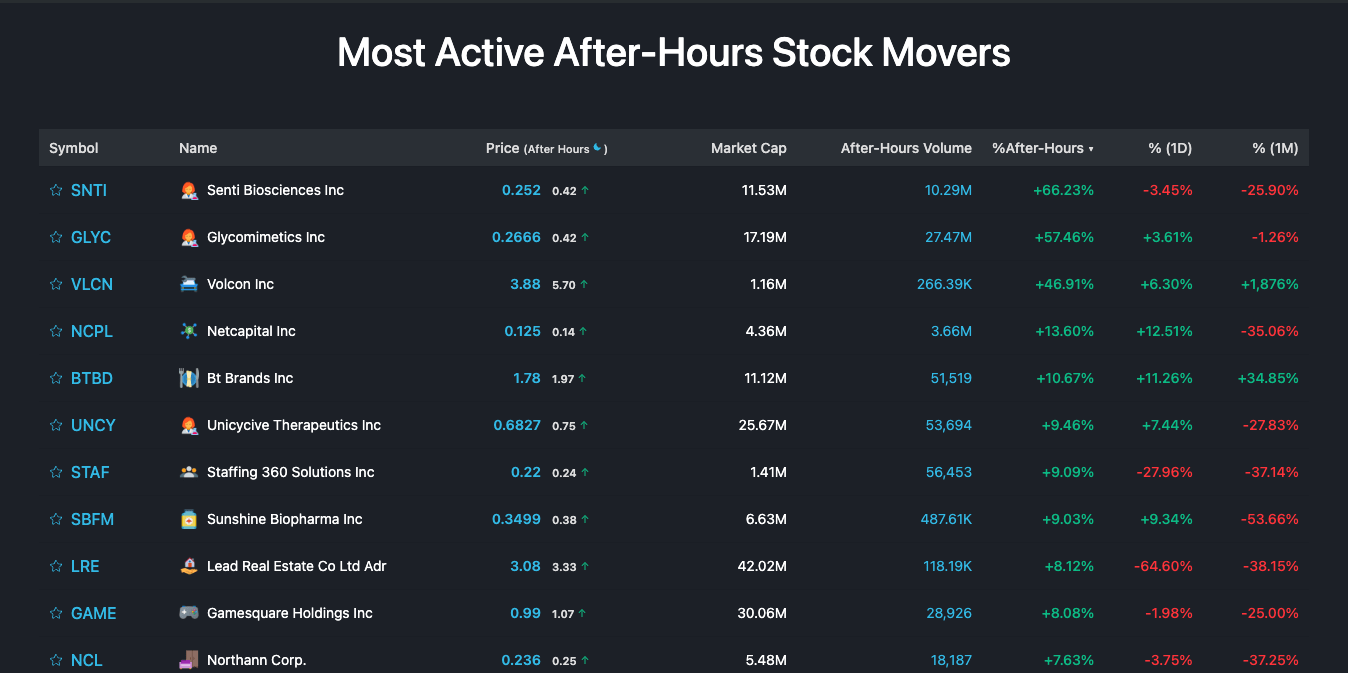Click the %After-Hours sort arrow
Screen dimensions: 1348x673
(1090, 147)
